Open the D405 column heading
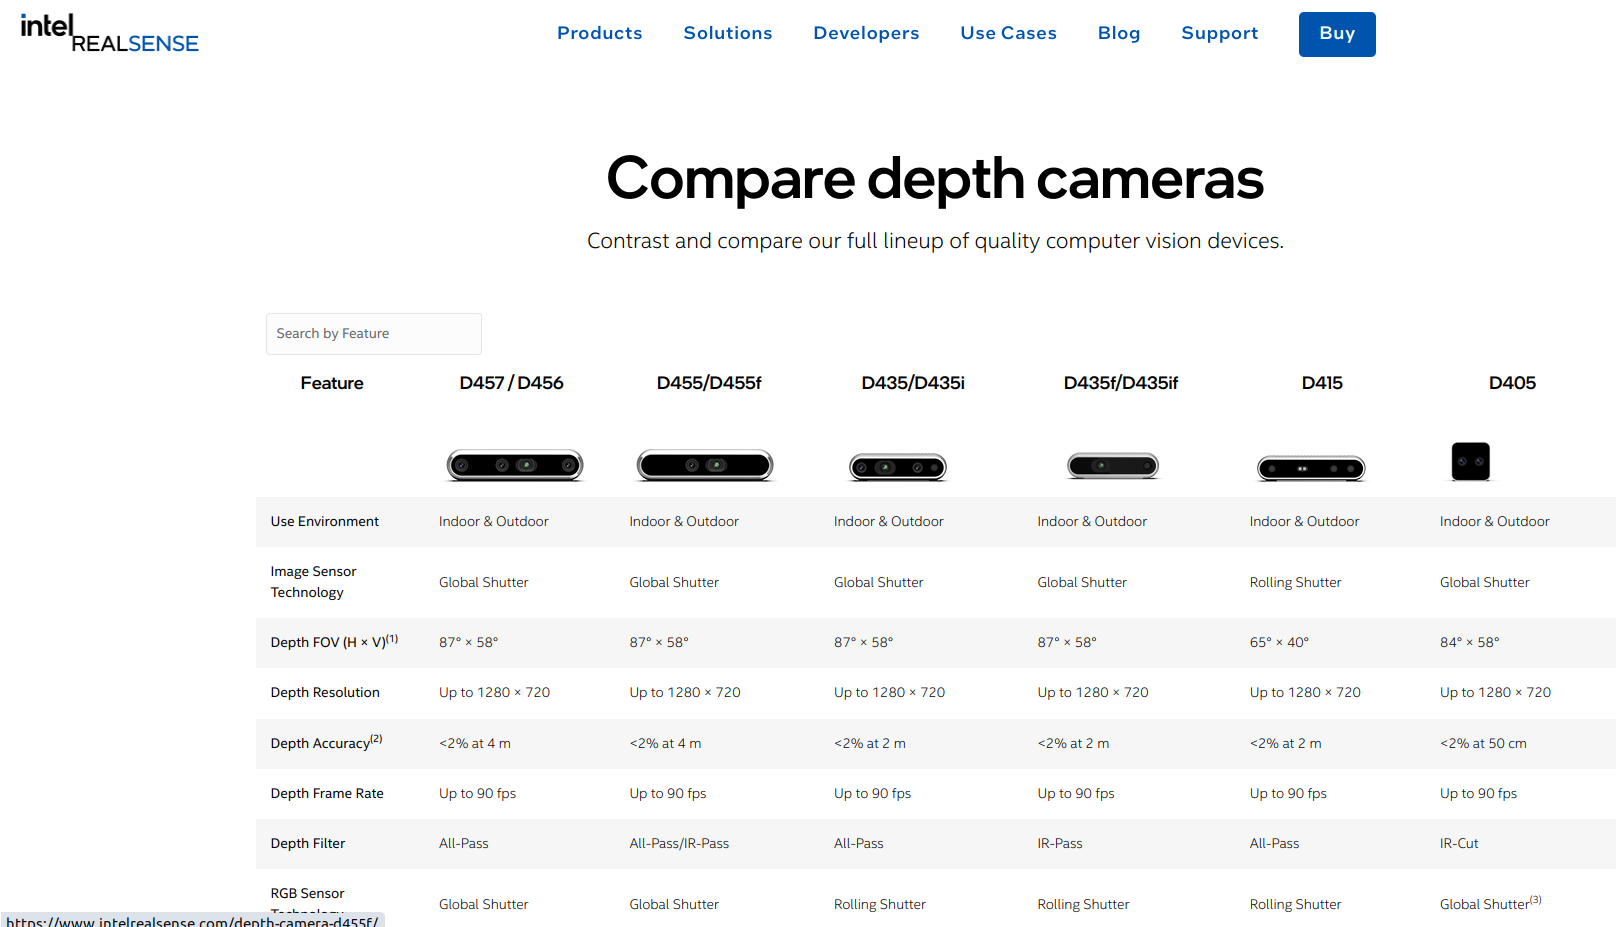The height and width of the screenshot is (927, 1623). click(1512, 383)
